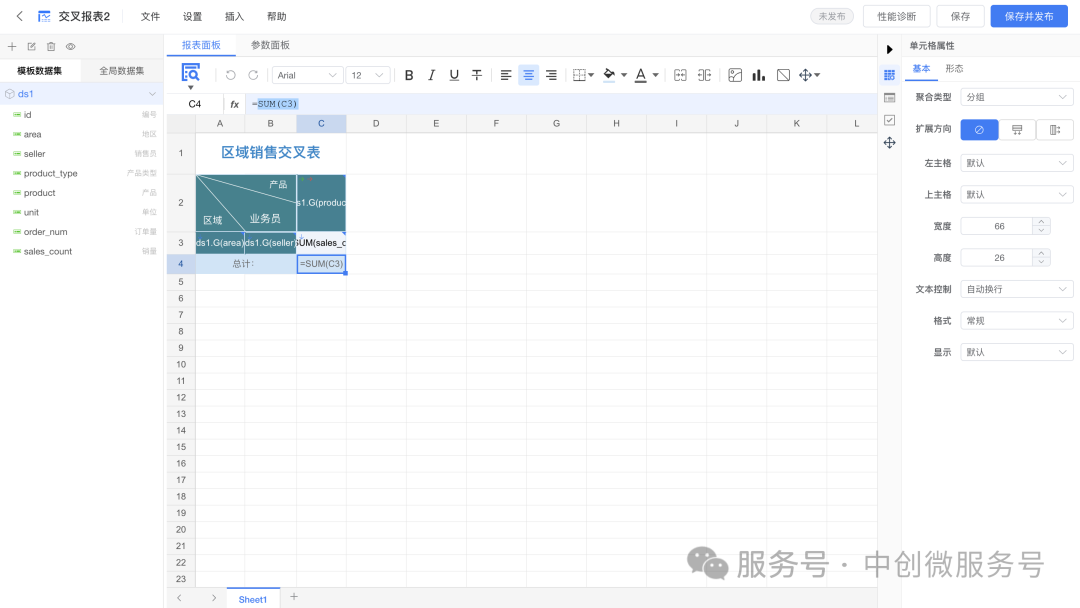Open the 文本控制 dropdown
The image size is (1080, 608).
[x=1017, y=289]
